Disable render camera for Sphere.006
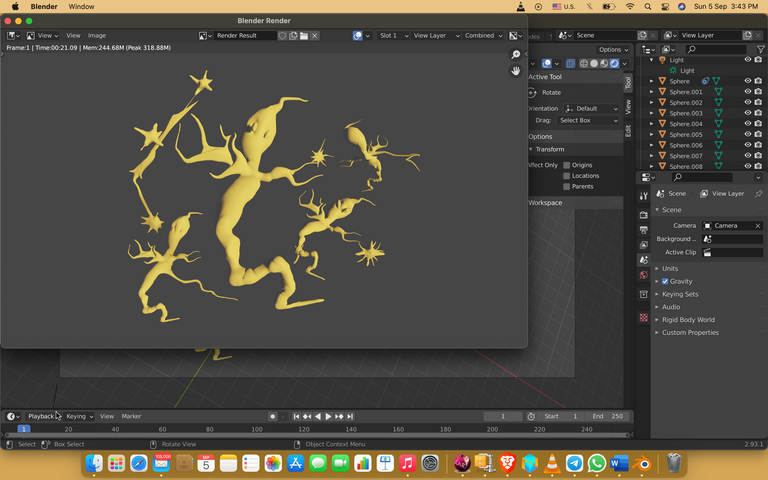The image size is (768, 480). click(x=758, y=145)
